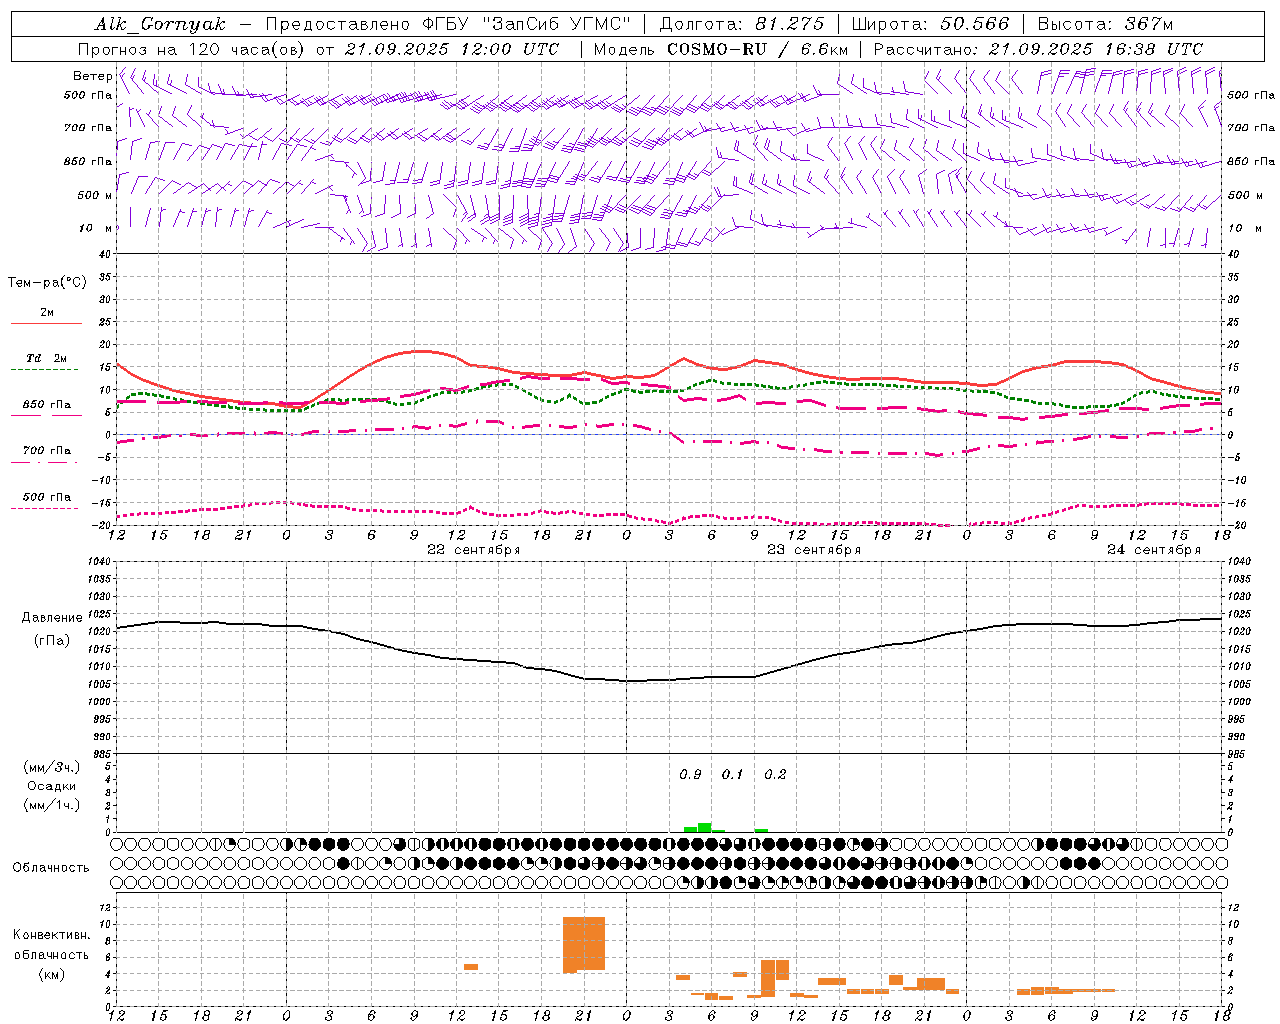Click the "Давление" pressure panel label
The image size is (1280, 1024).
51,618
